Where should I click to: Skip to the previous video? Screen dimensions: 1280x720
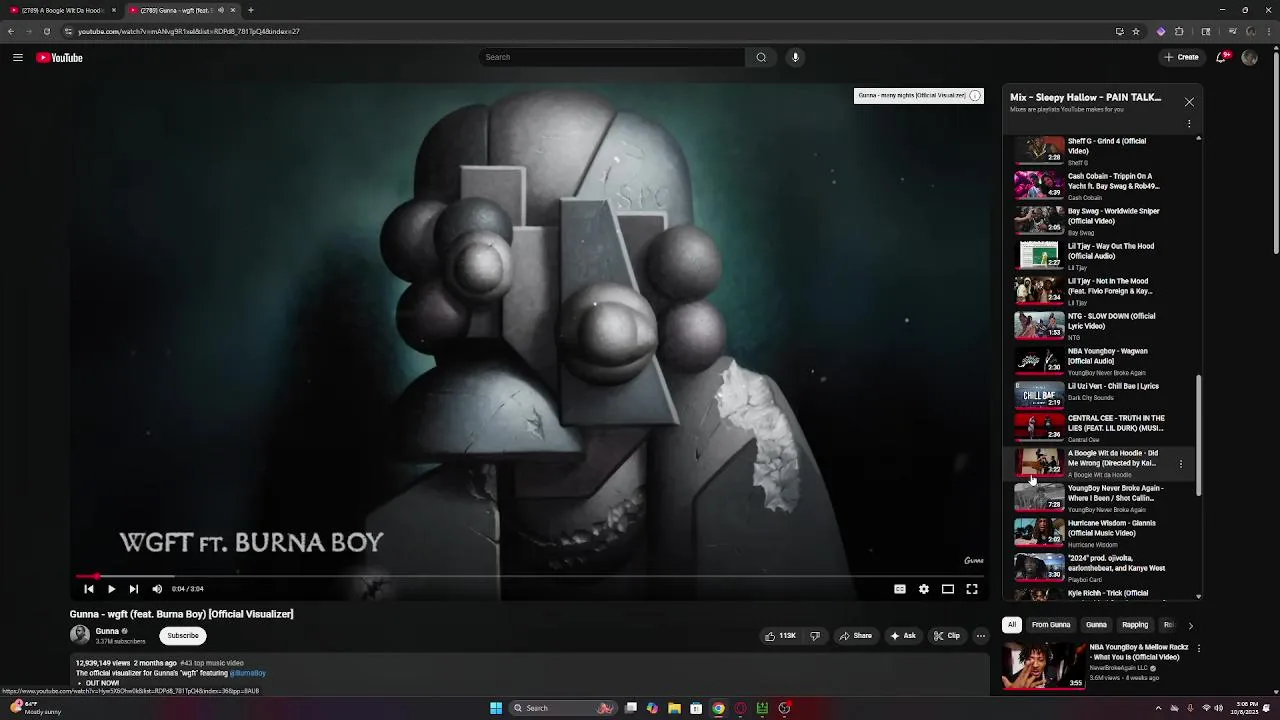pyautogui.click(x=89, y=589)
